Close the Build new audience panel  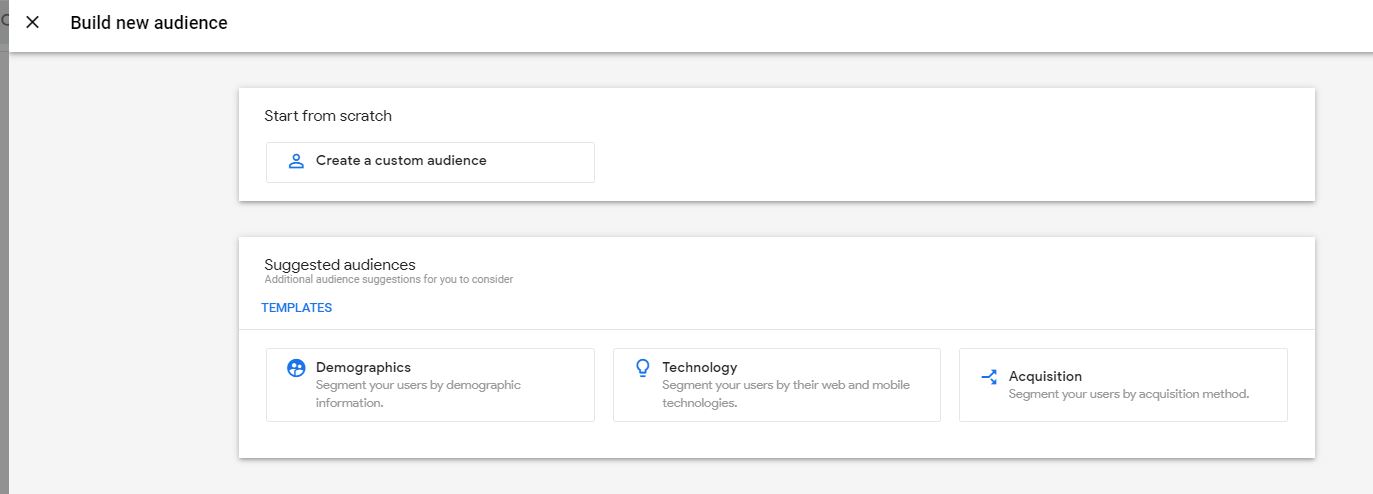[x=32, y=22]
